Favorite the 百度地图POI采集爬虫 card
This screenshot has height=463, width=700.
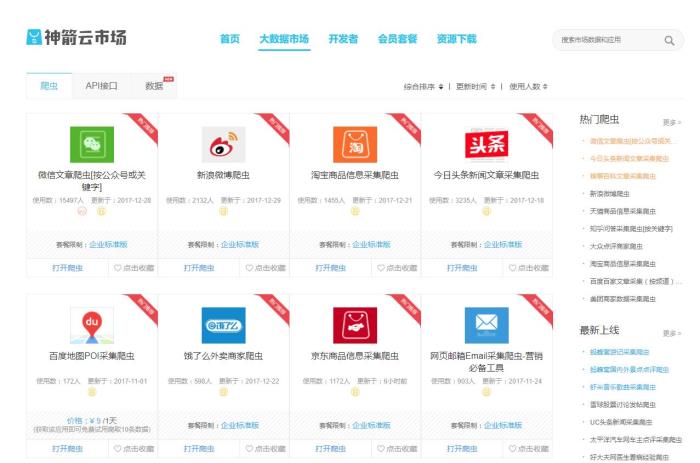pyautogui.click(x=133, y=449)
